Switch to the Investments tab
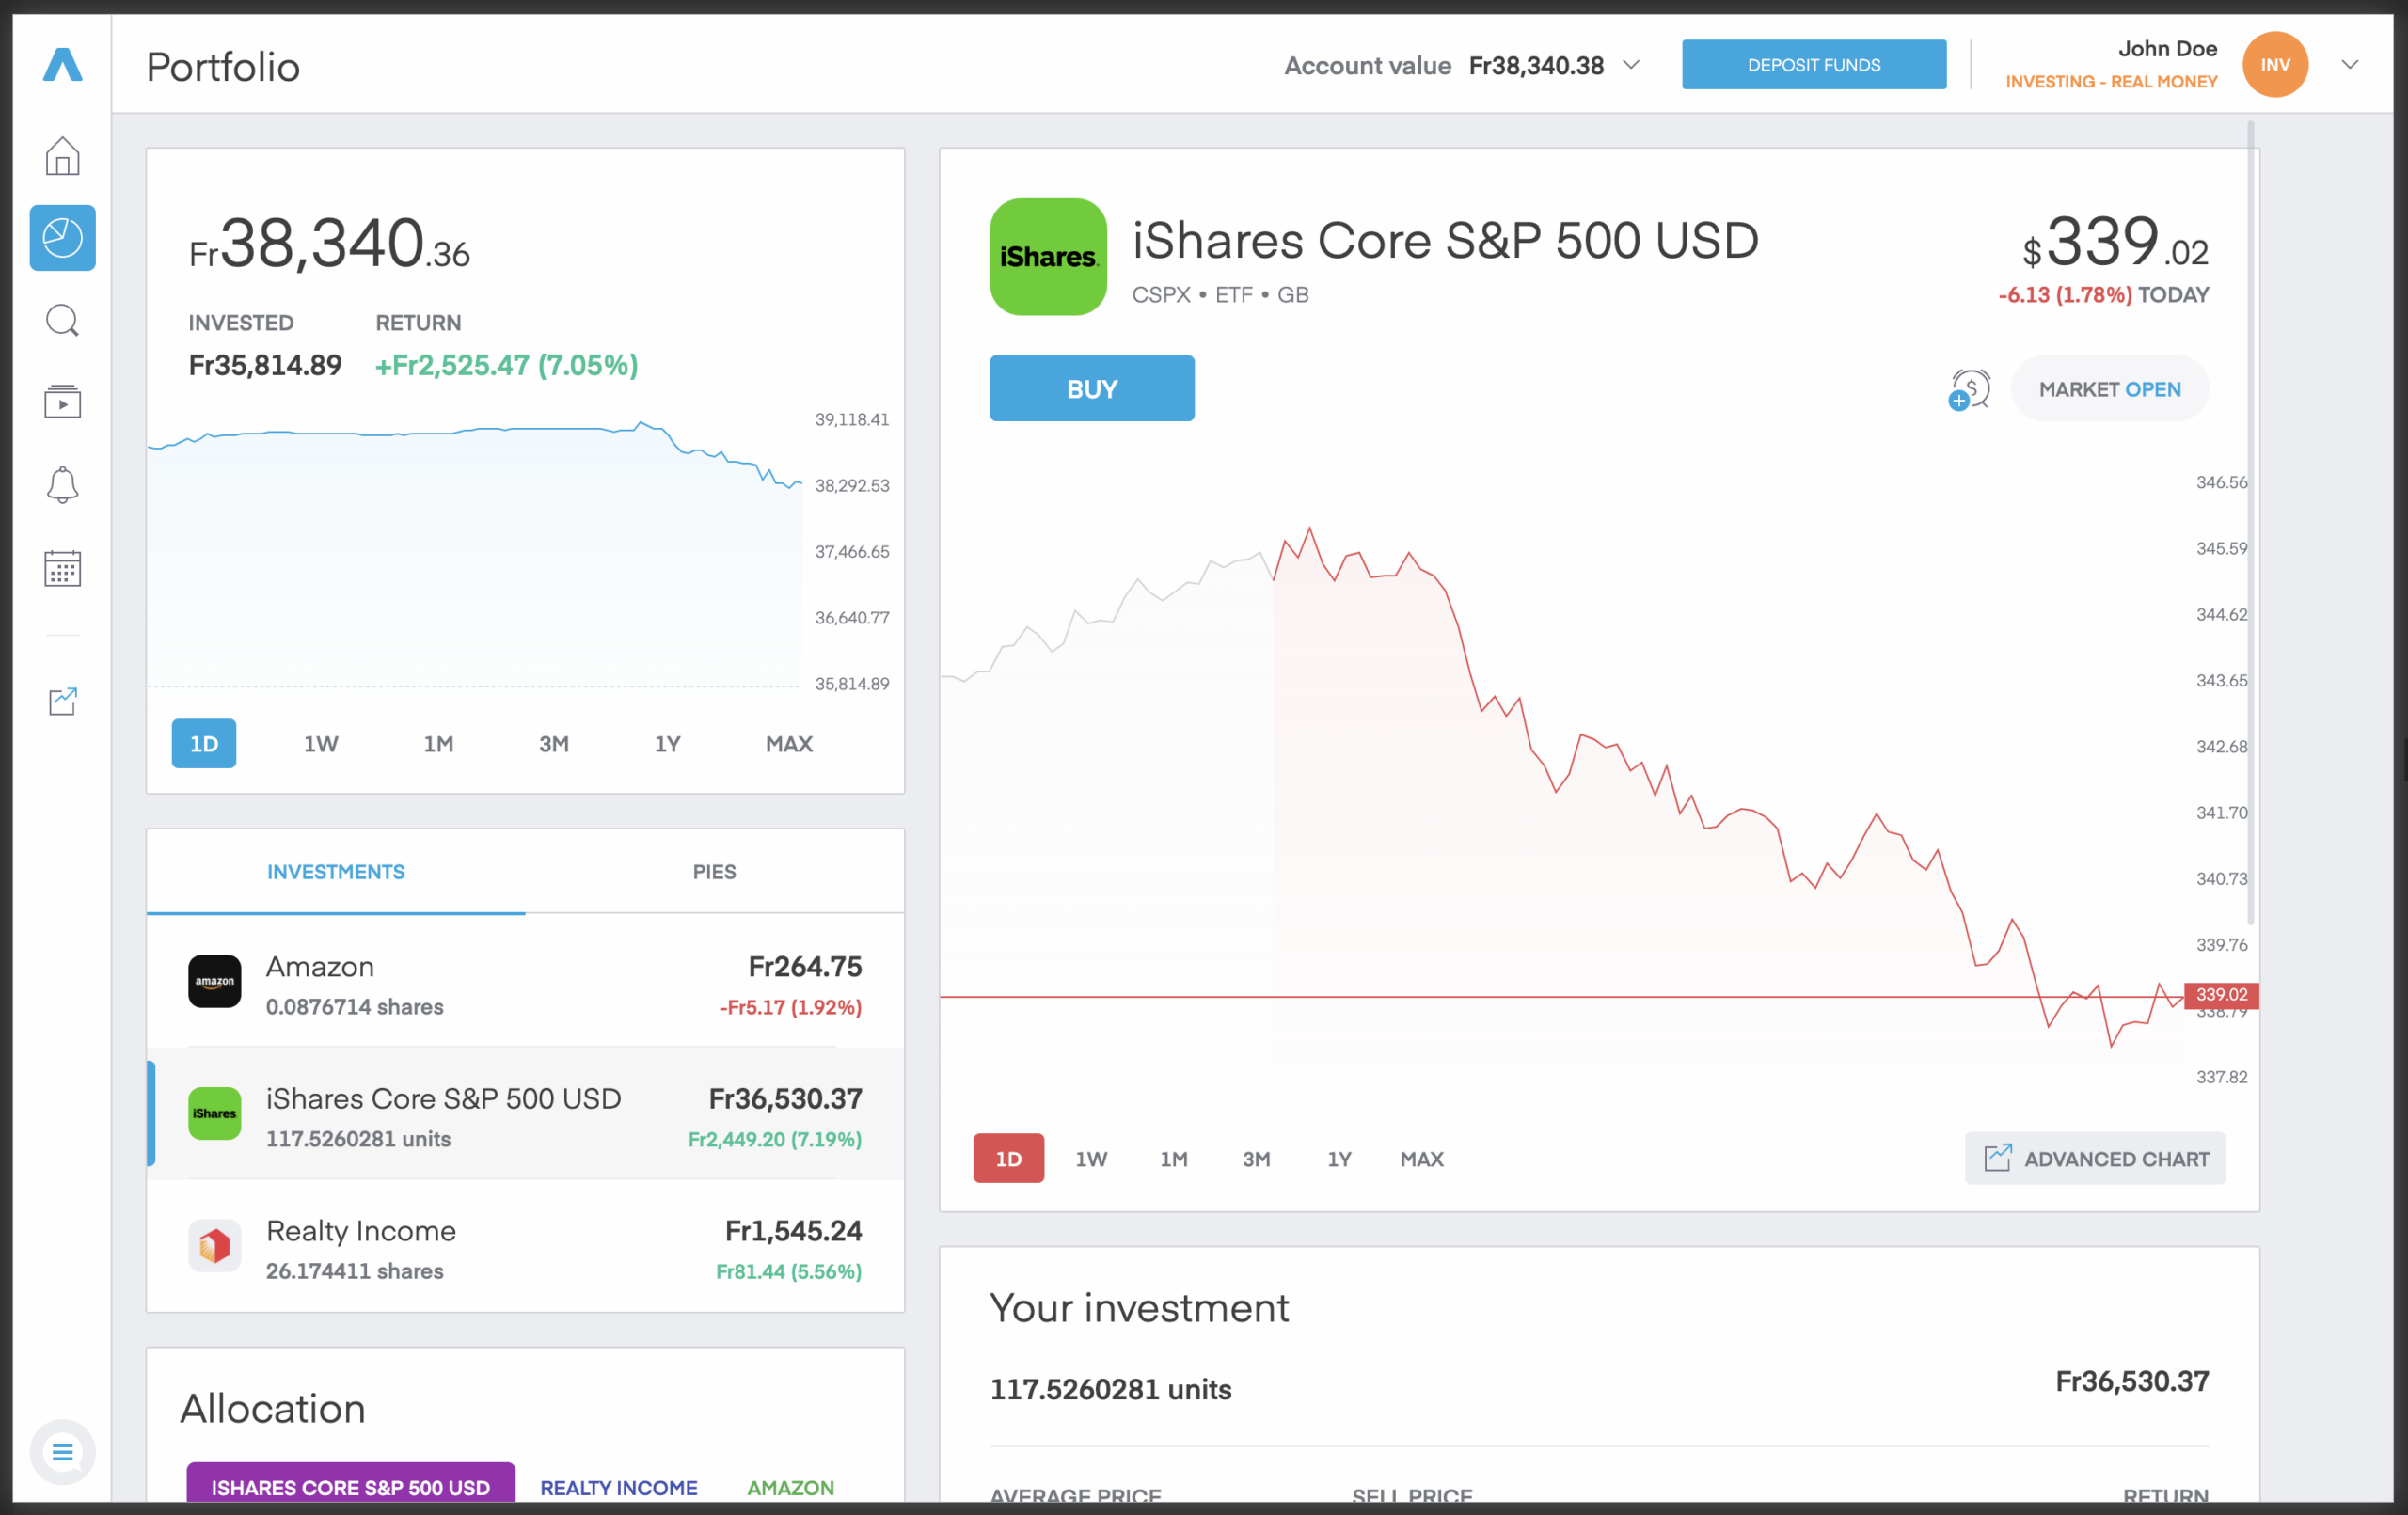The width and height of the screenshot is (2408, 1515). (x=335, y=871)
